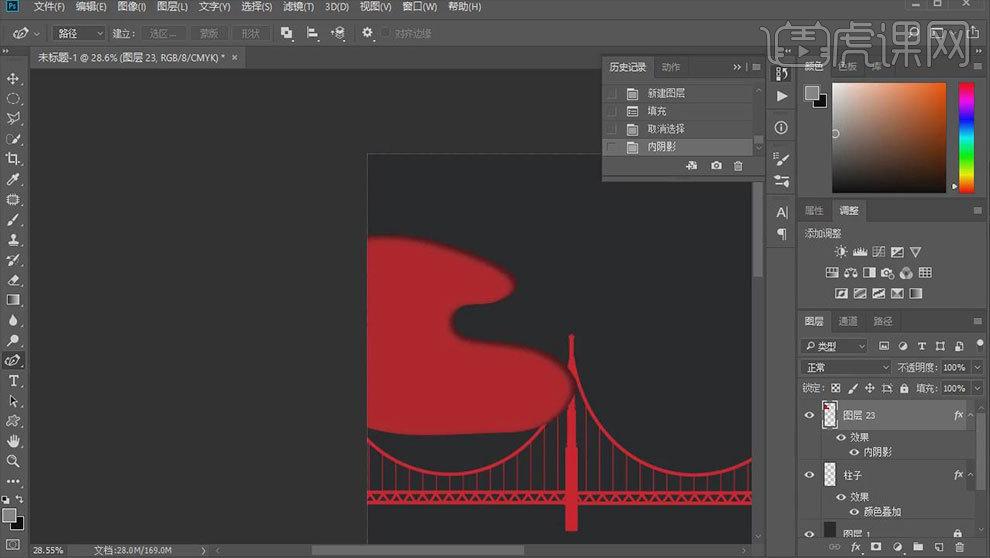Select the Move tool

(13, 79)
